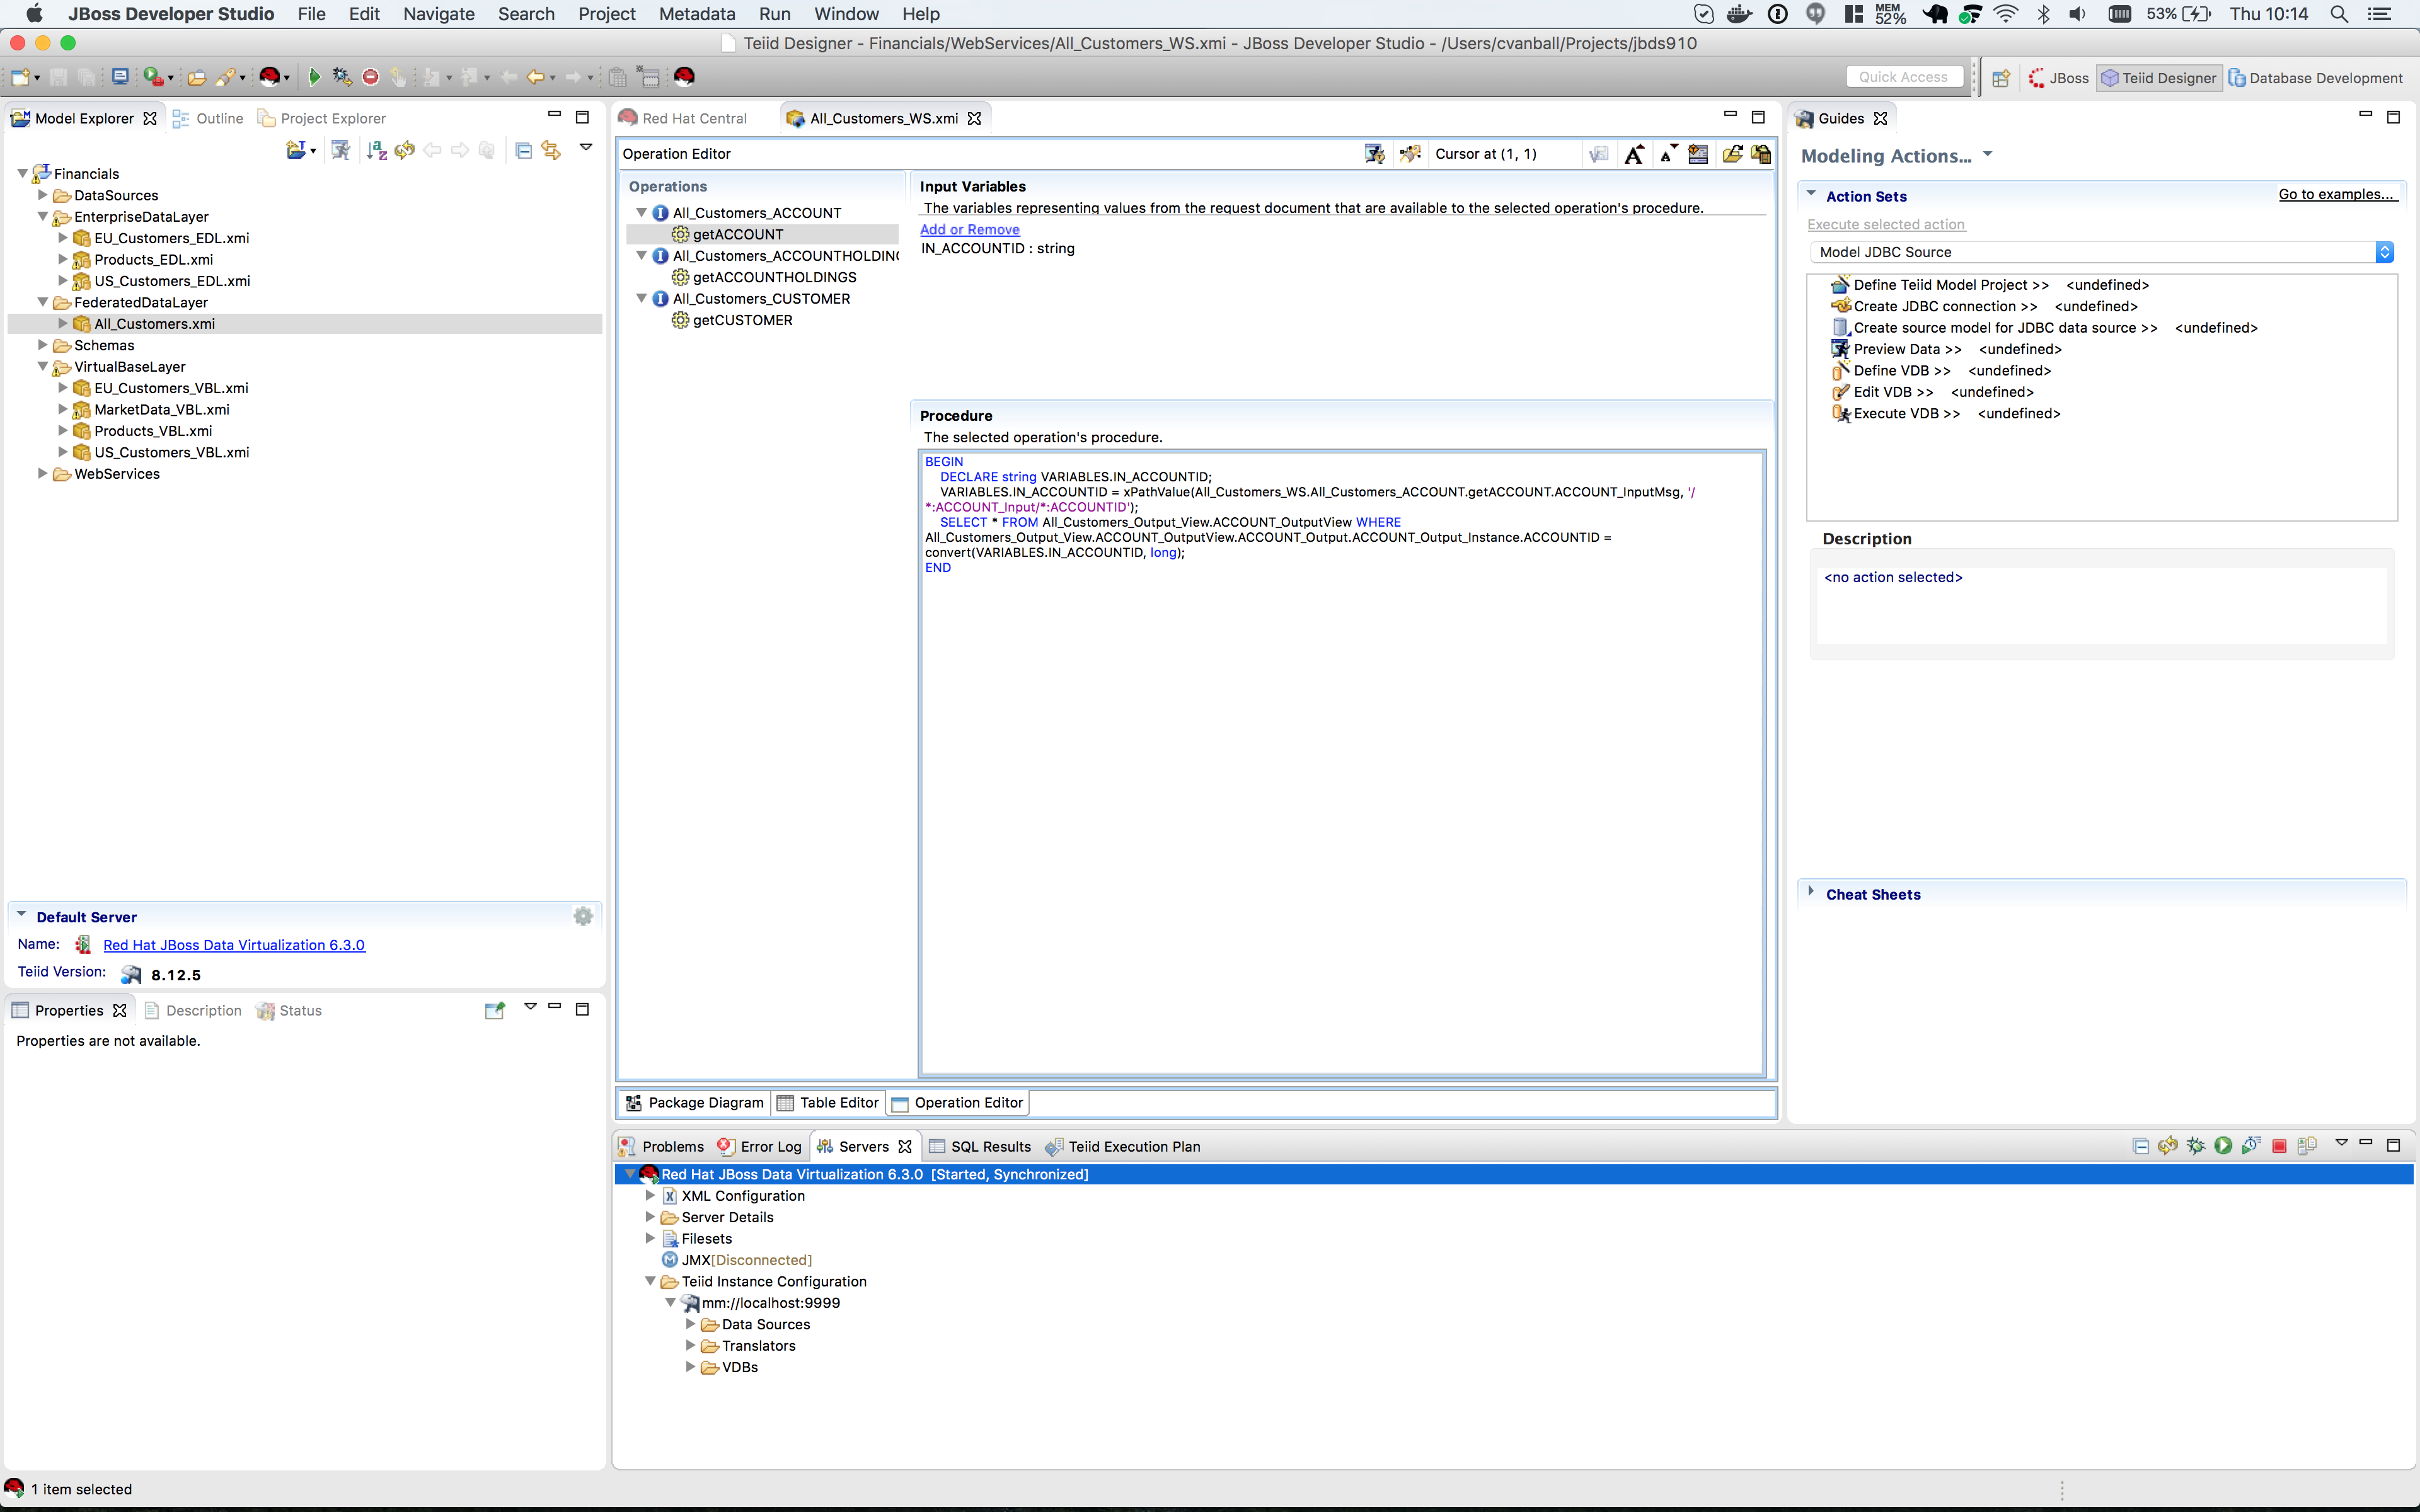Click in the Quick Access field
2420x1512 pixels.
click(1903, 77)
